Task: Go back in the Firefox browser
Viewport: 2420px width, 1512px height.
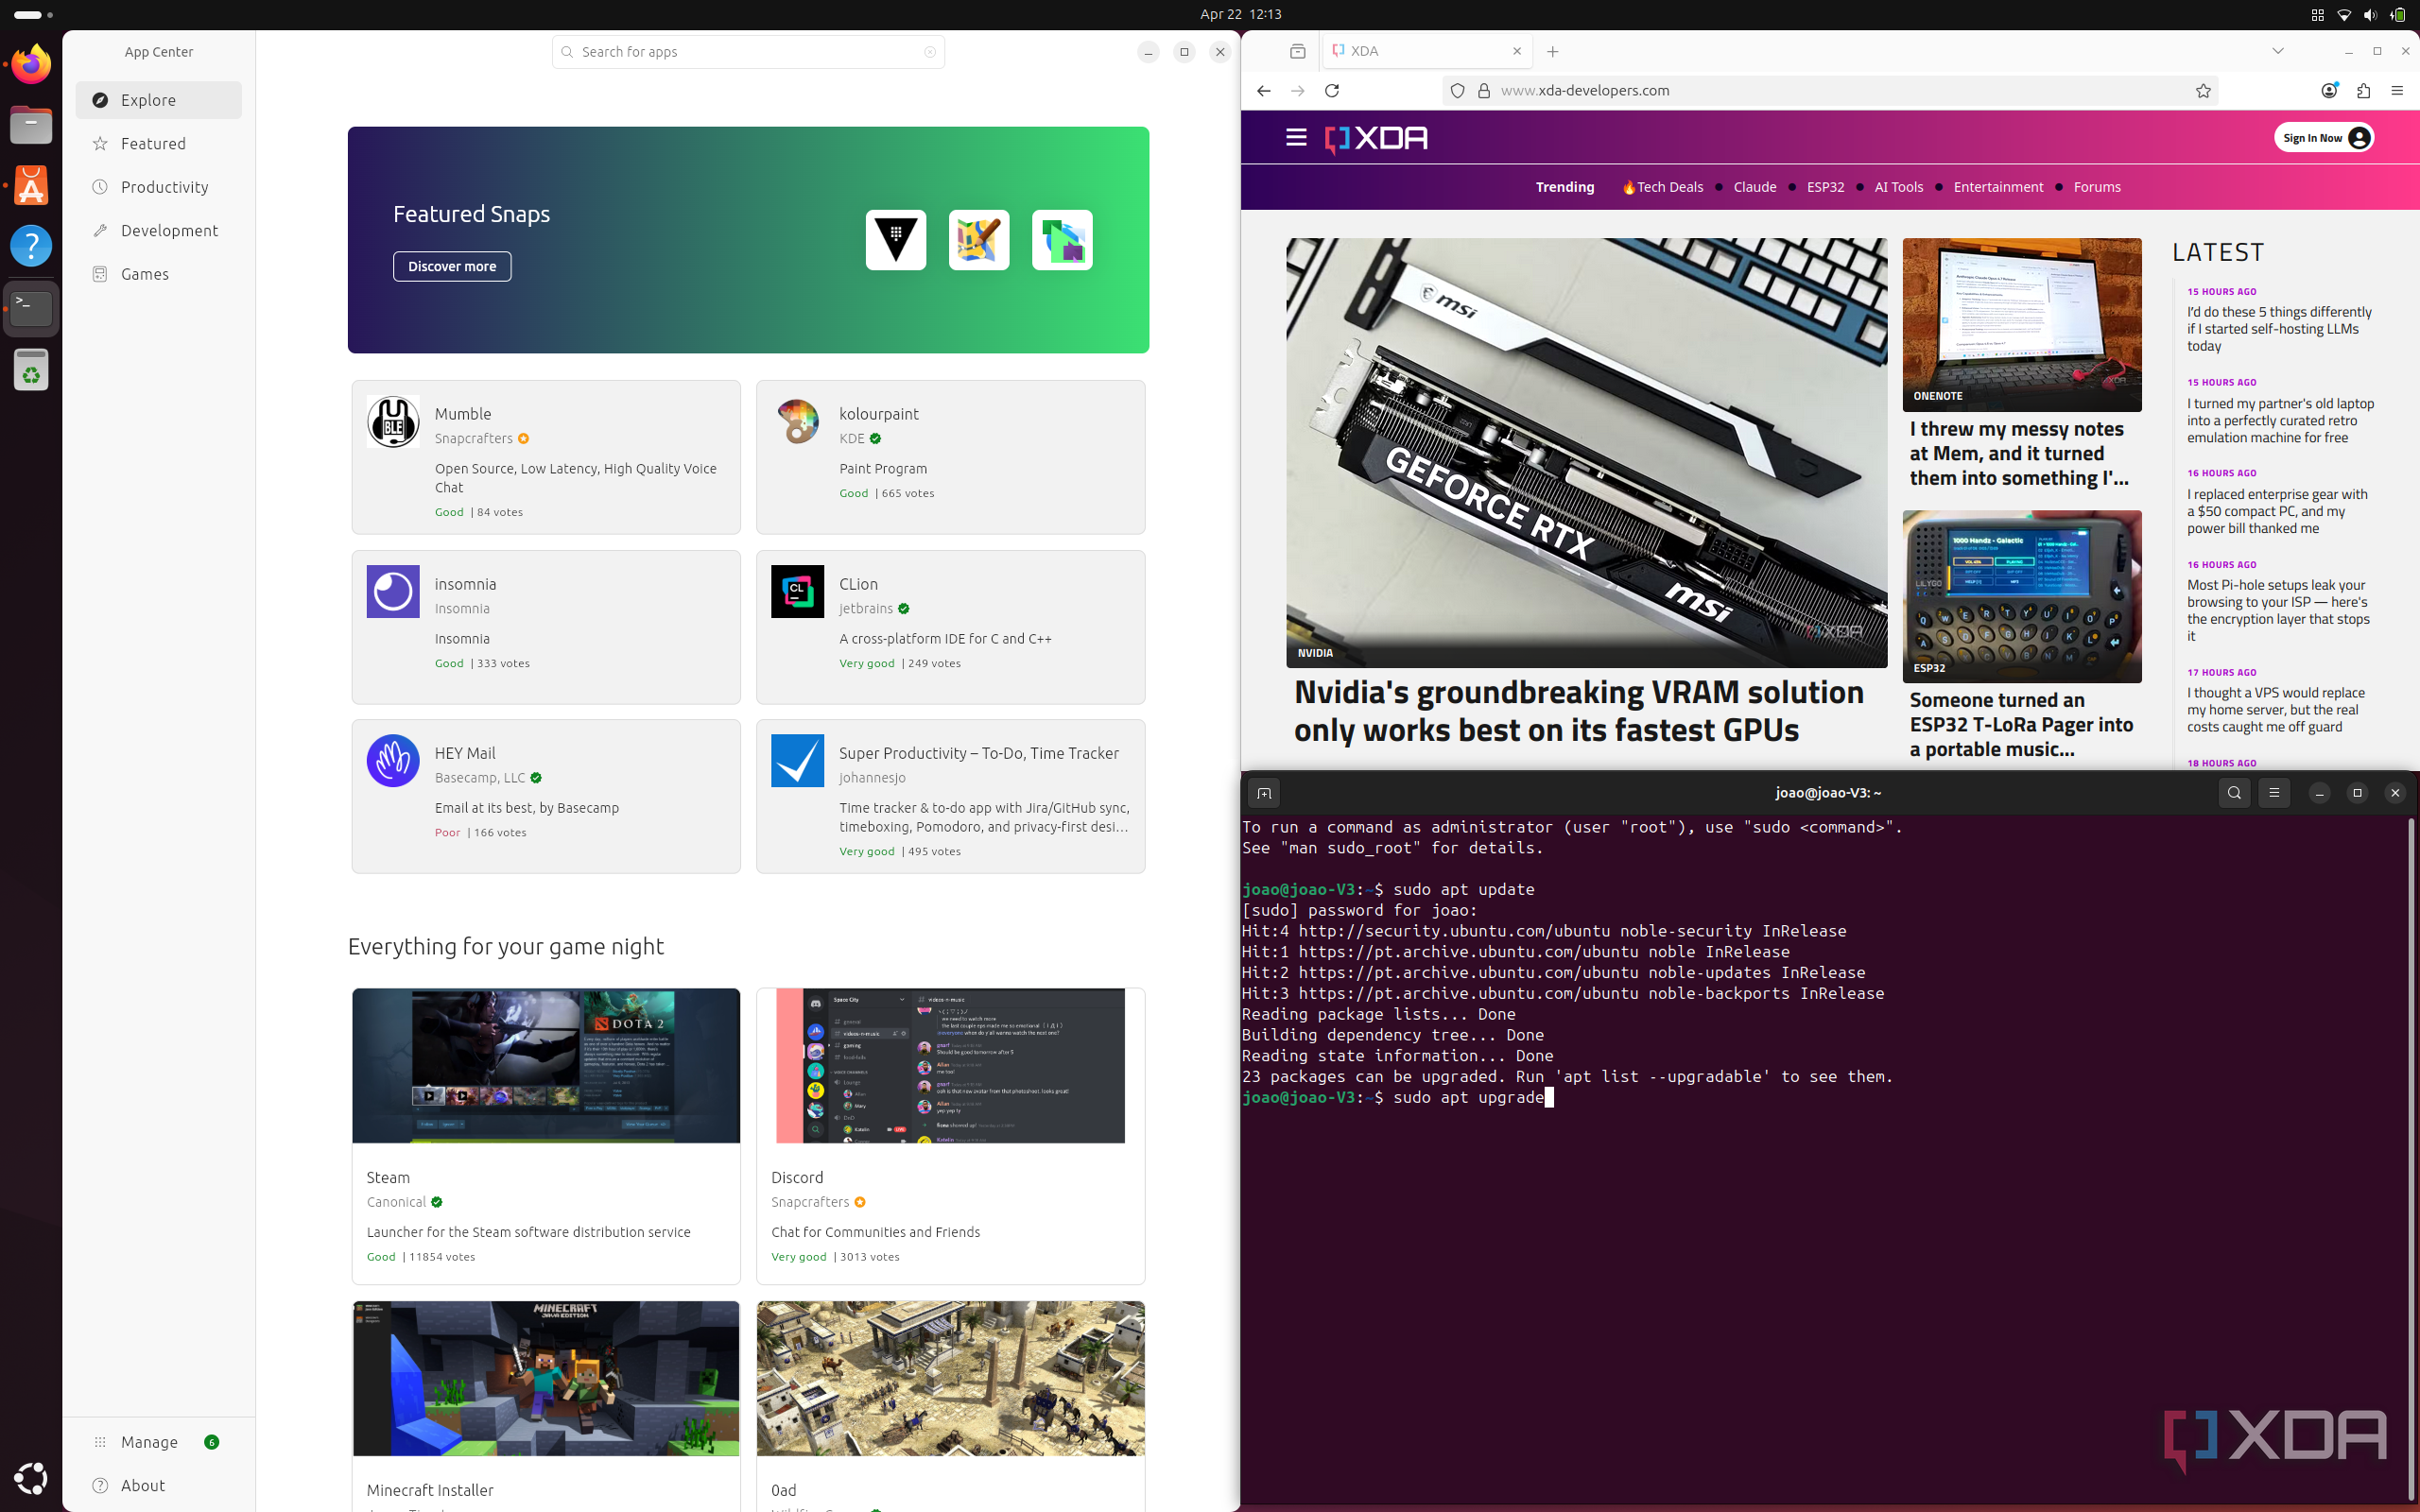Action: (x=1264, y=91)
